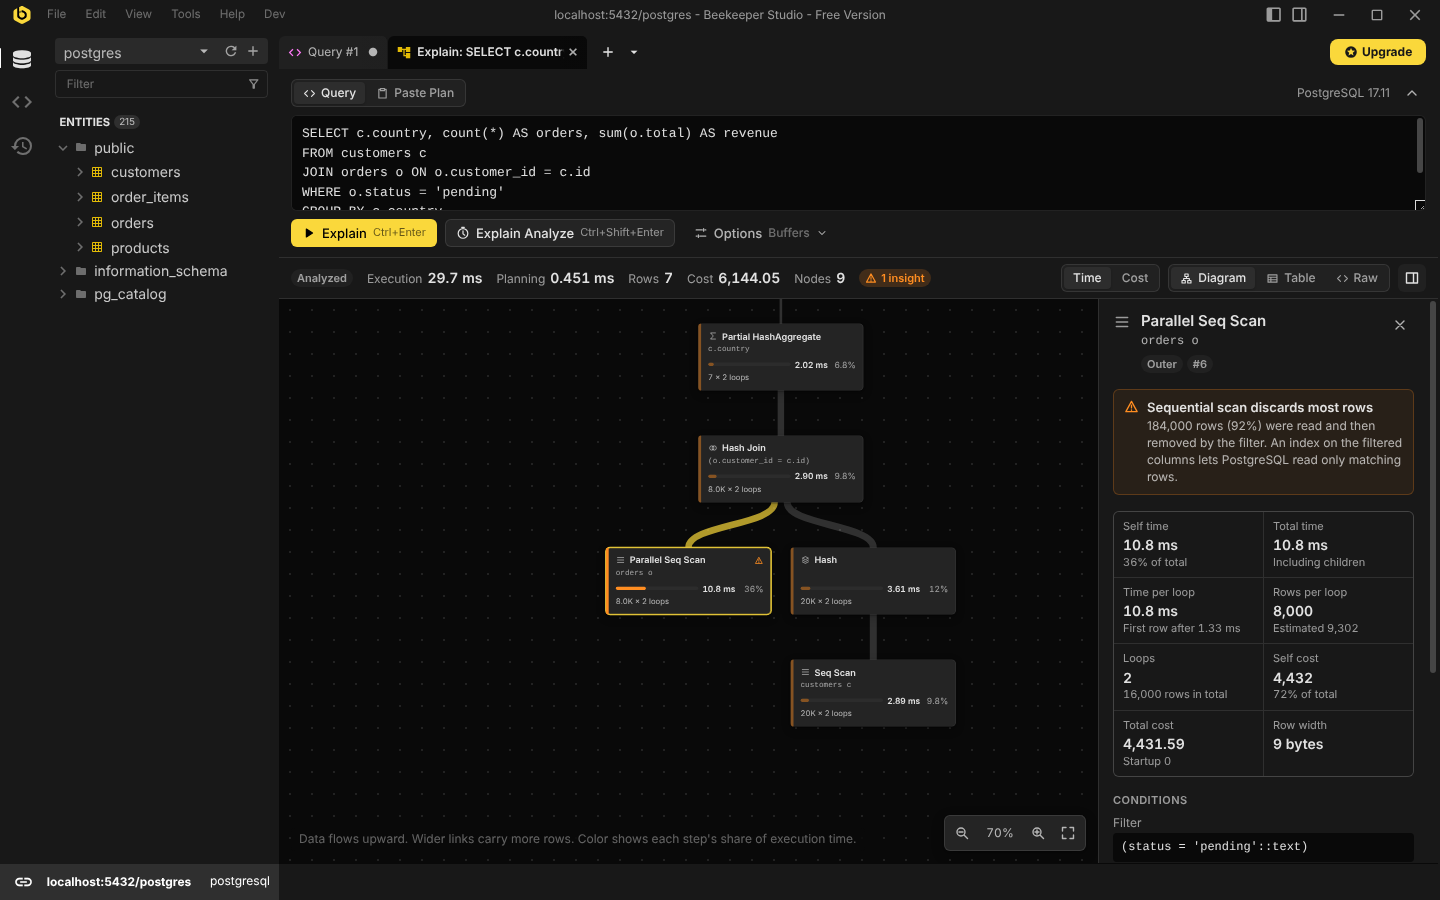This screenshot has height=900, width=1440.
Task: Open the Dev menu
Action: tap(274, 14)
